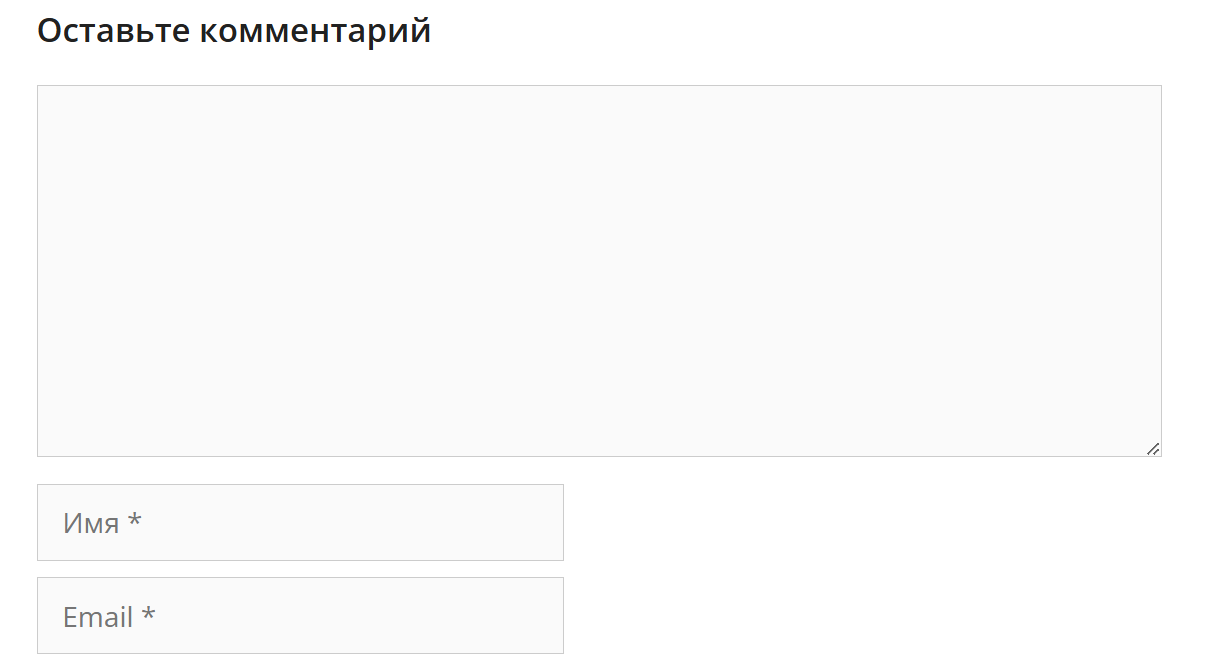Image resolution: width=1222 pixels, height=664 pixels.
Task: Activate the required email input box
Action: [300, 616]
